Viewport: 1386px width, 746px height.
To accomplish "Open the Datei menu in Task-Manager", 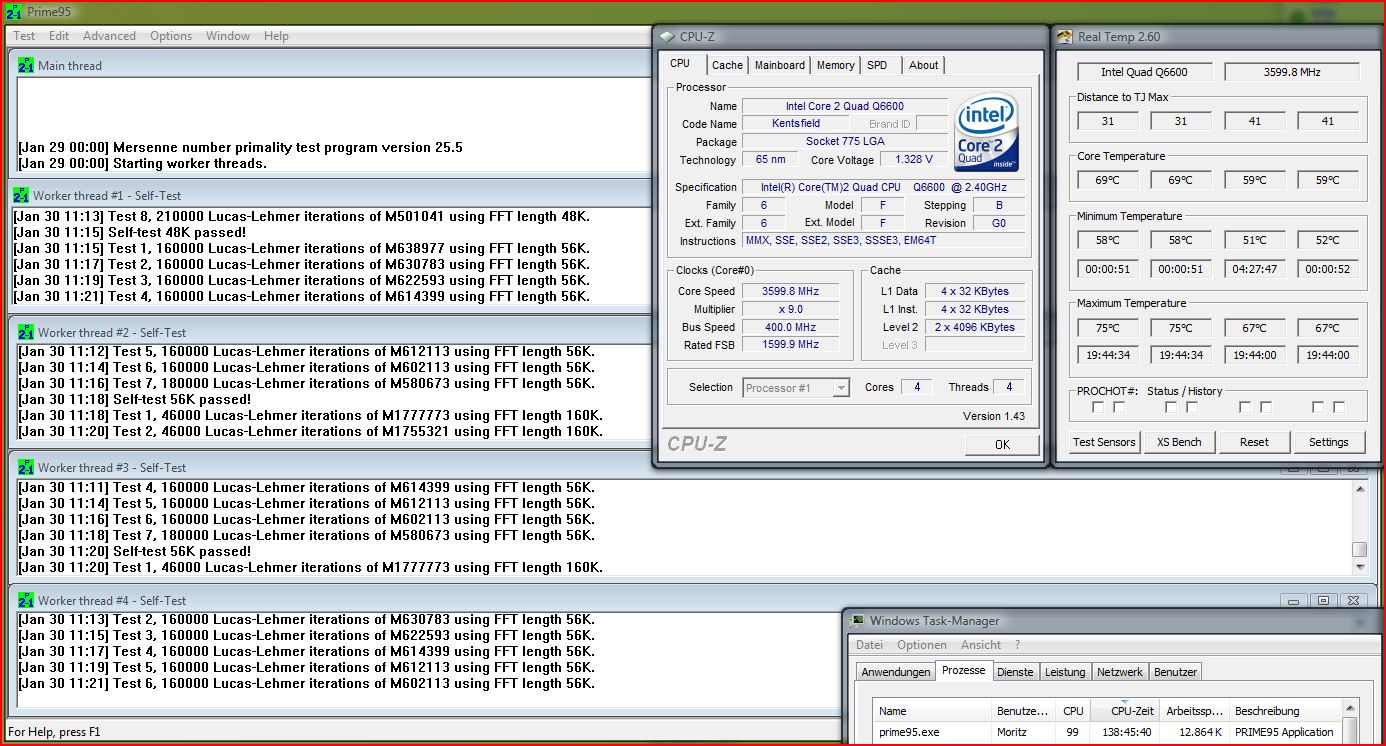I will (x=869, y=645).
